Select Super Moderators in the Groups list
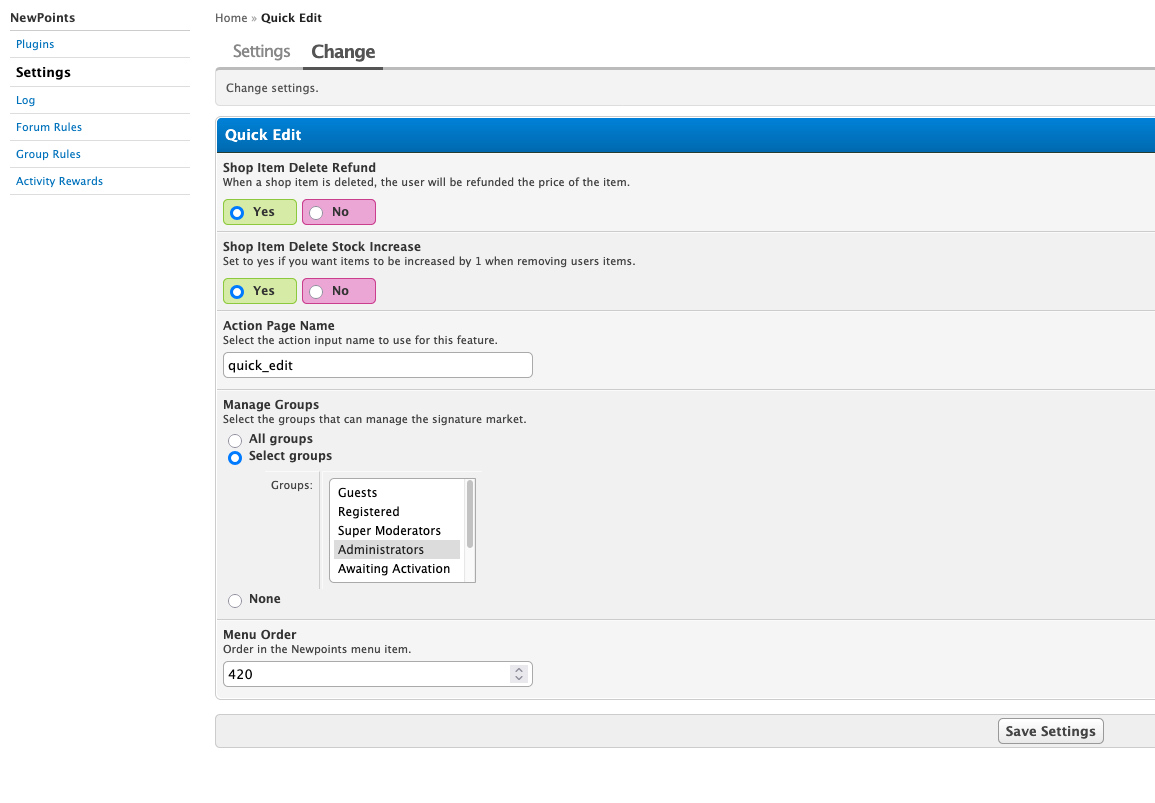Image resolution: width=1155 pixels, height=803 pixels. click(389, 531)
